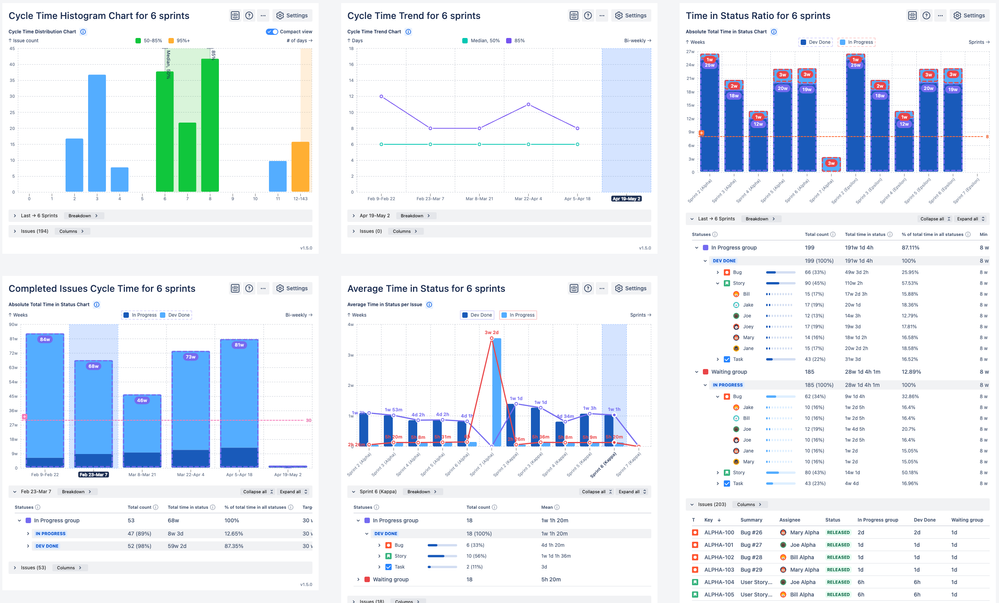The image size is (999, 603).
Task: Click Mary Alpha's avatar in the issues table
Action: 783,531
